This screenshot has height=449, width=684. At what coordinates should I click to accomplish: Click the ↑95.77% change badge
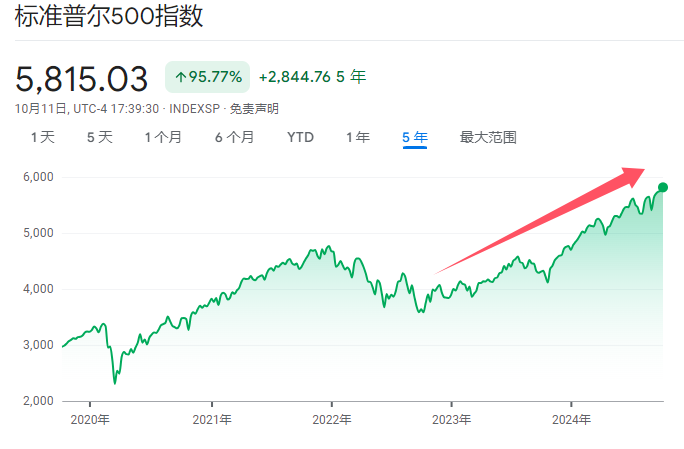[207, 77]
